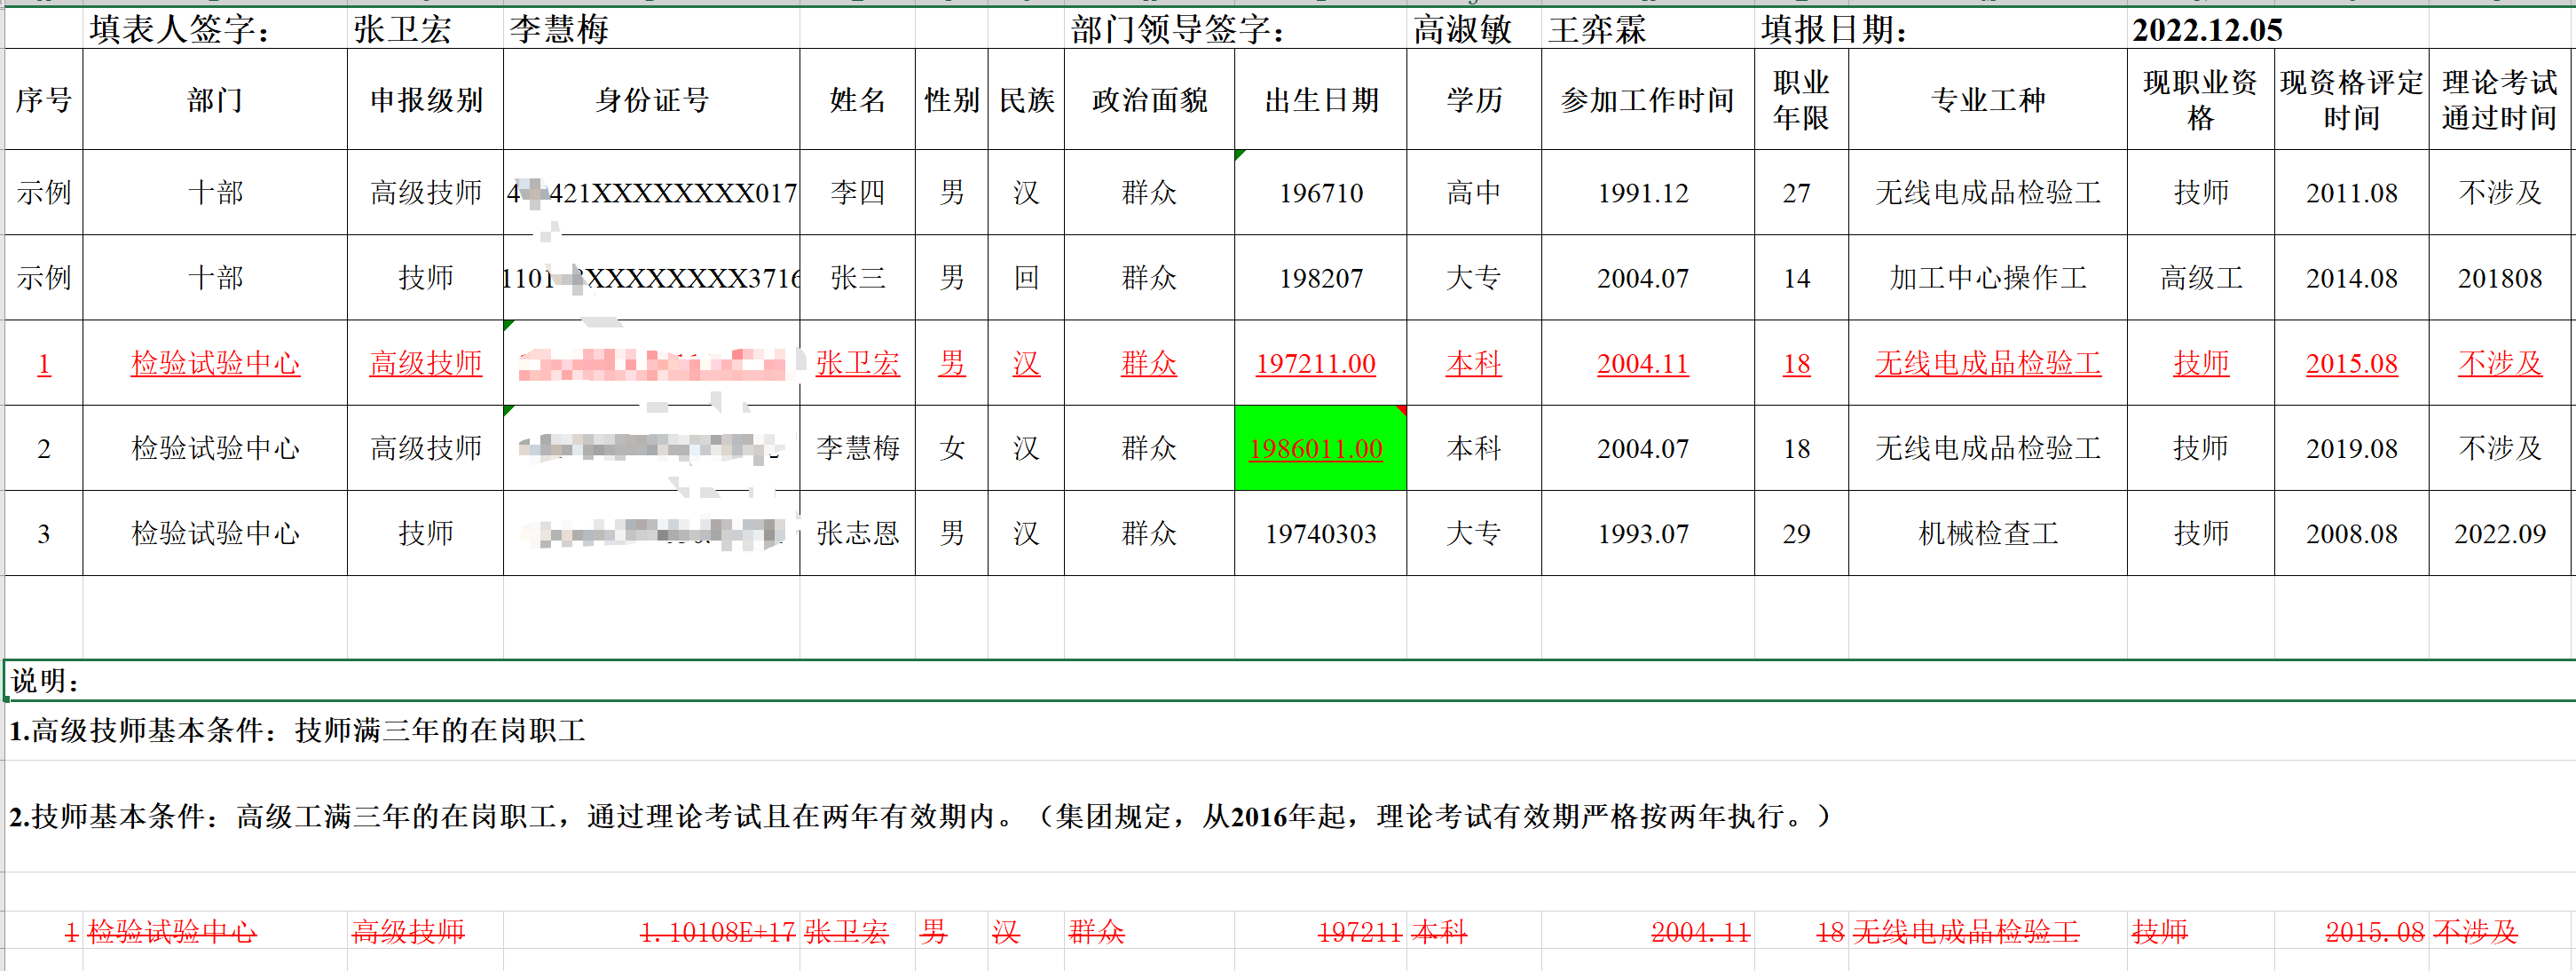
Task: Click the green highlighted cell 1986011.00
Action: coord(1321,448)
